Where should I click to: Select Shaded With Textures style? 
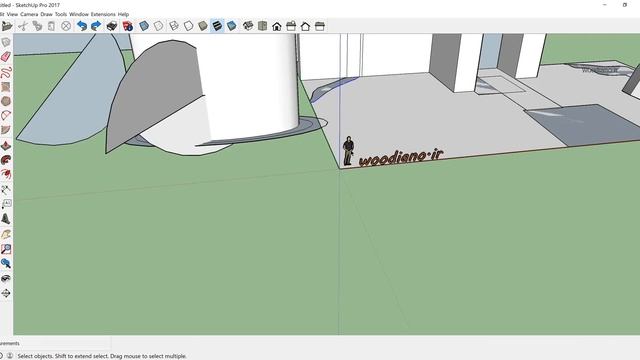pyautogui.click(x=217, y=26)
